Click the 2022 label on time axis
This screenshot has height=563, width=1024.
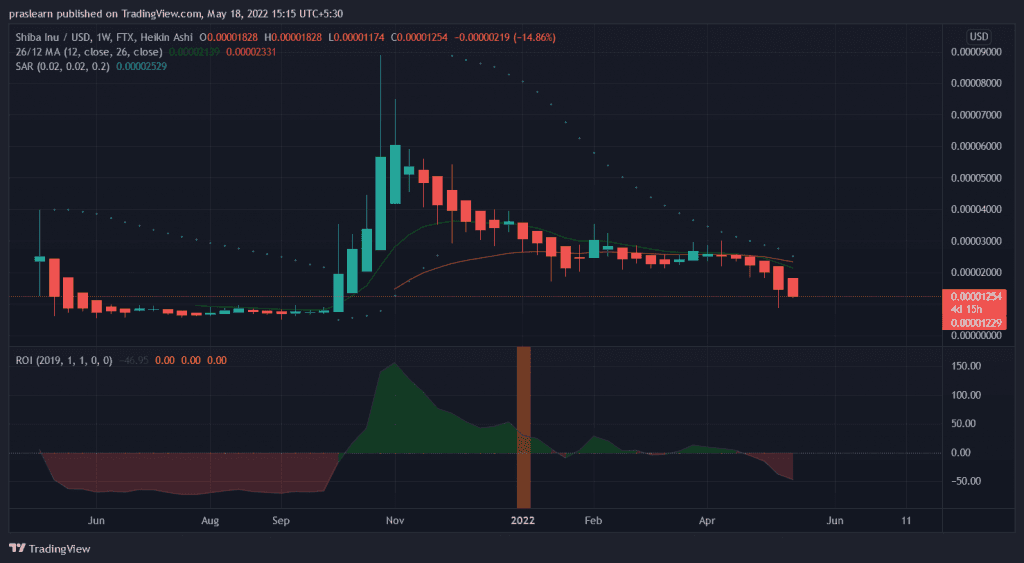click(x=522, y=521)
